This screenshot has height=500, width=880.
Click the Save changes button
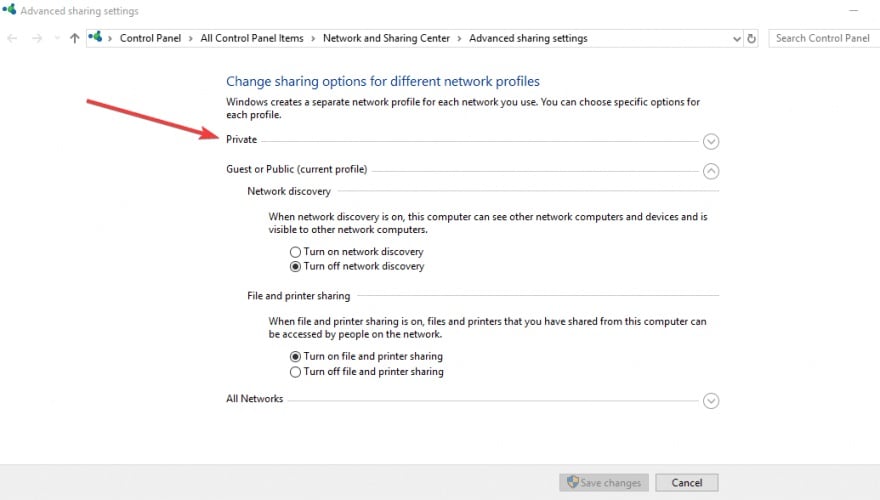click(604, 483)
